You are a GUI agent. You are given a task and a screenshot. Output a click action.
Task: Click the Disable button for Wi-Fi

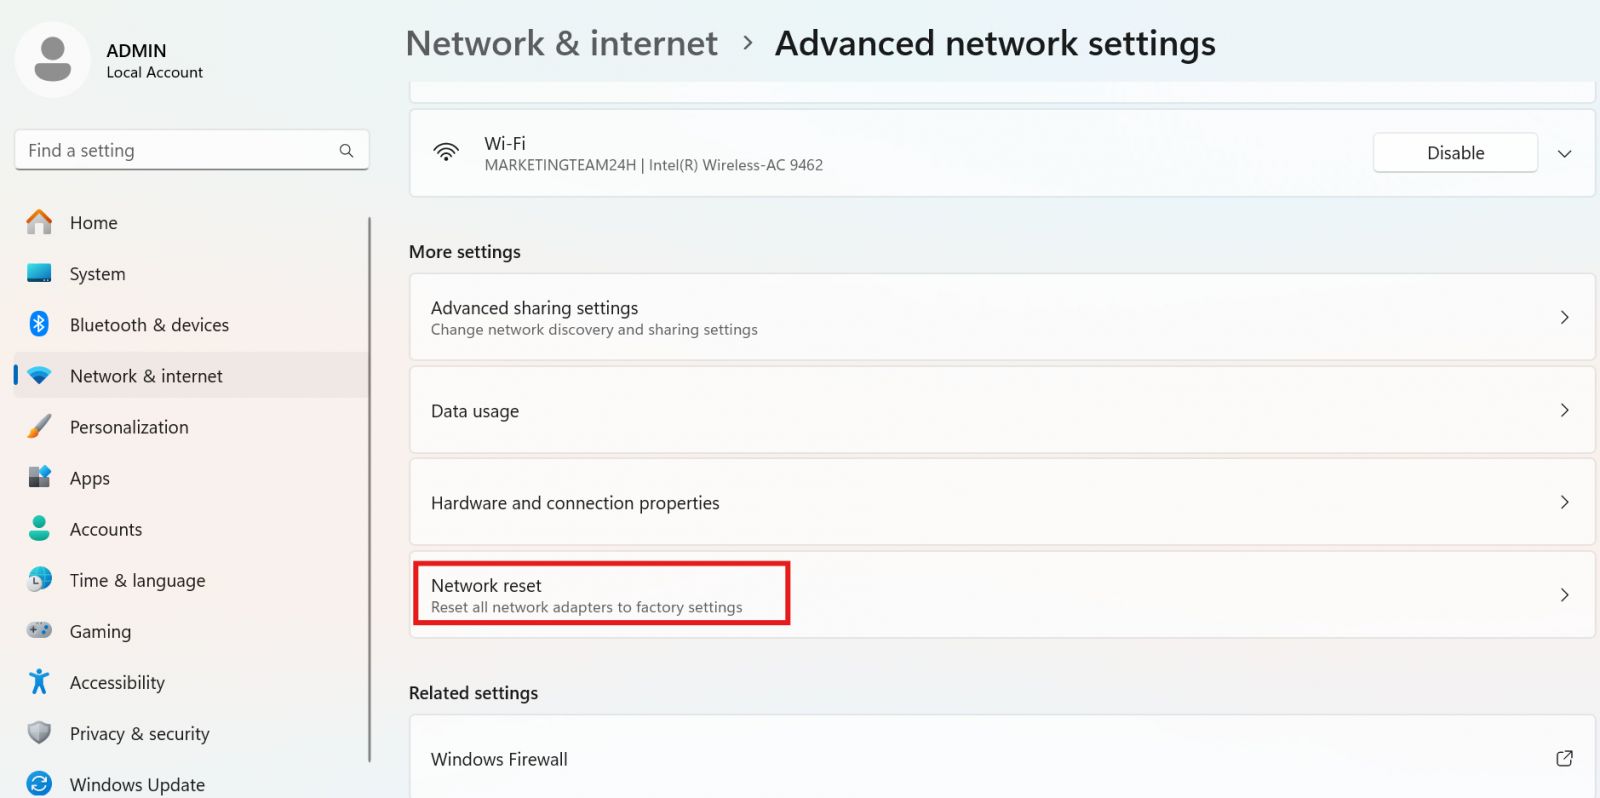coord(1455,152)
